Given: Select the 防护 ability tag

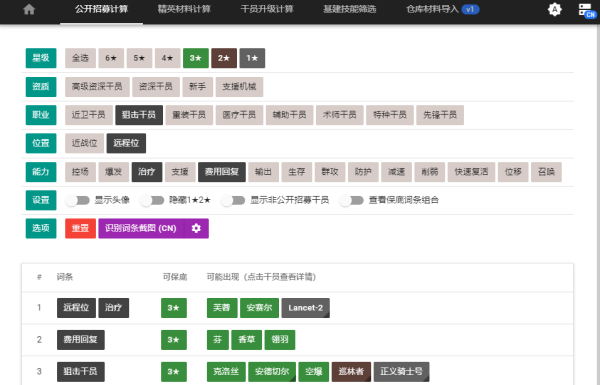Looking at the screenshot, I should pyautogui.click(x=363, y=172).
